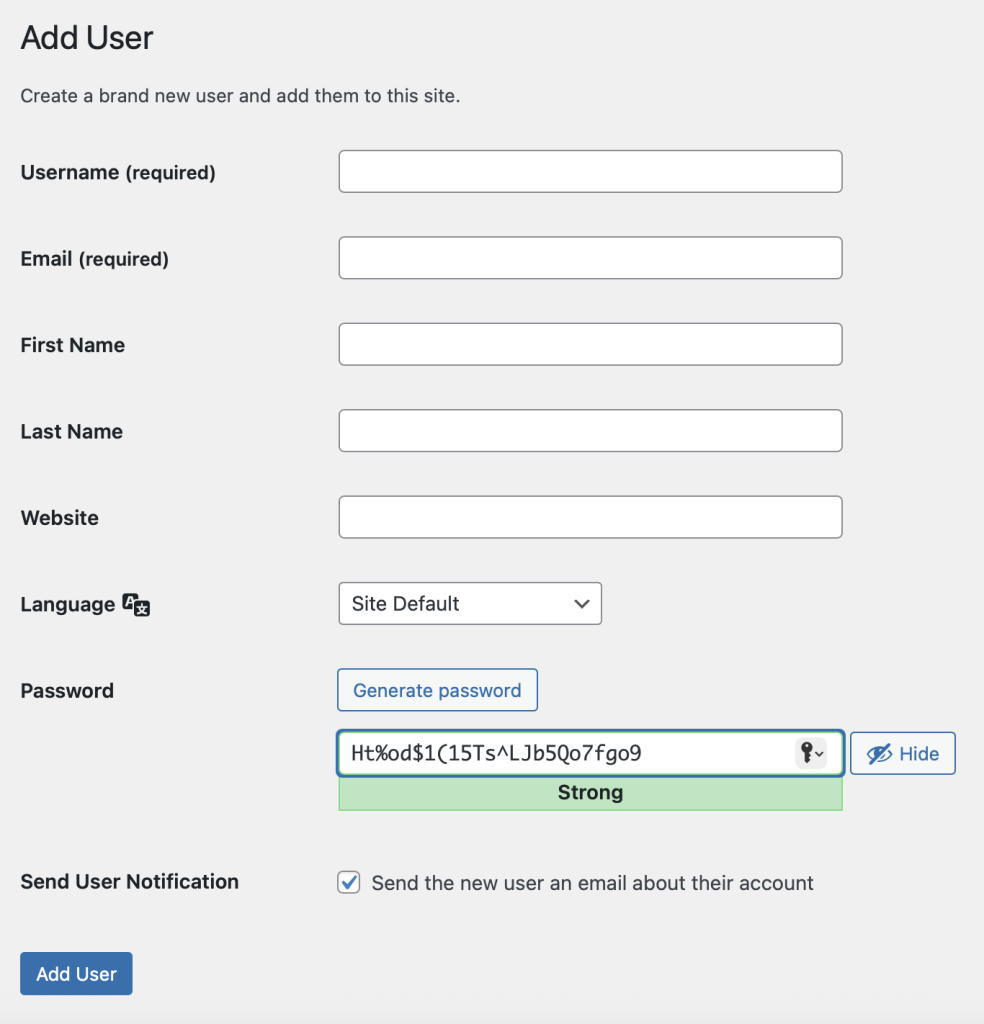Screen dimensions: 984x1024
Task: Click the crossed-out eye icon
Action: (879, 754)
